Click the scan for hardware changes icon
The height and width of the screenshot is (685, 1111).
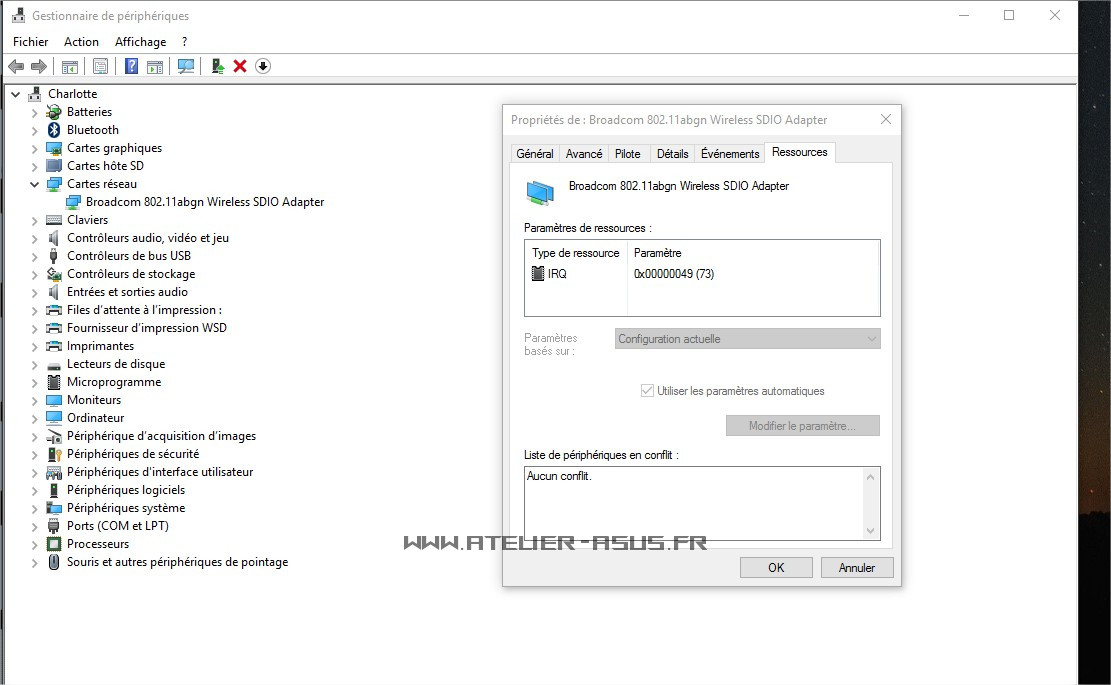(x=186, y=66)
